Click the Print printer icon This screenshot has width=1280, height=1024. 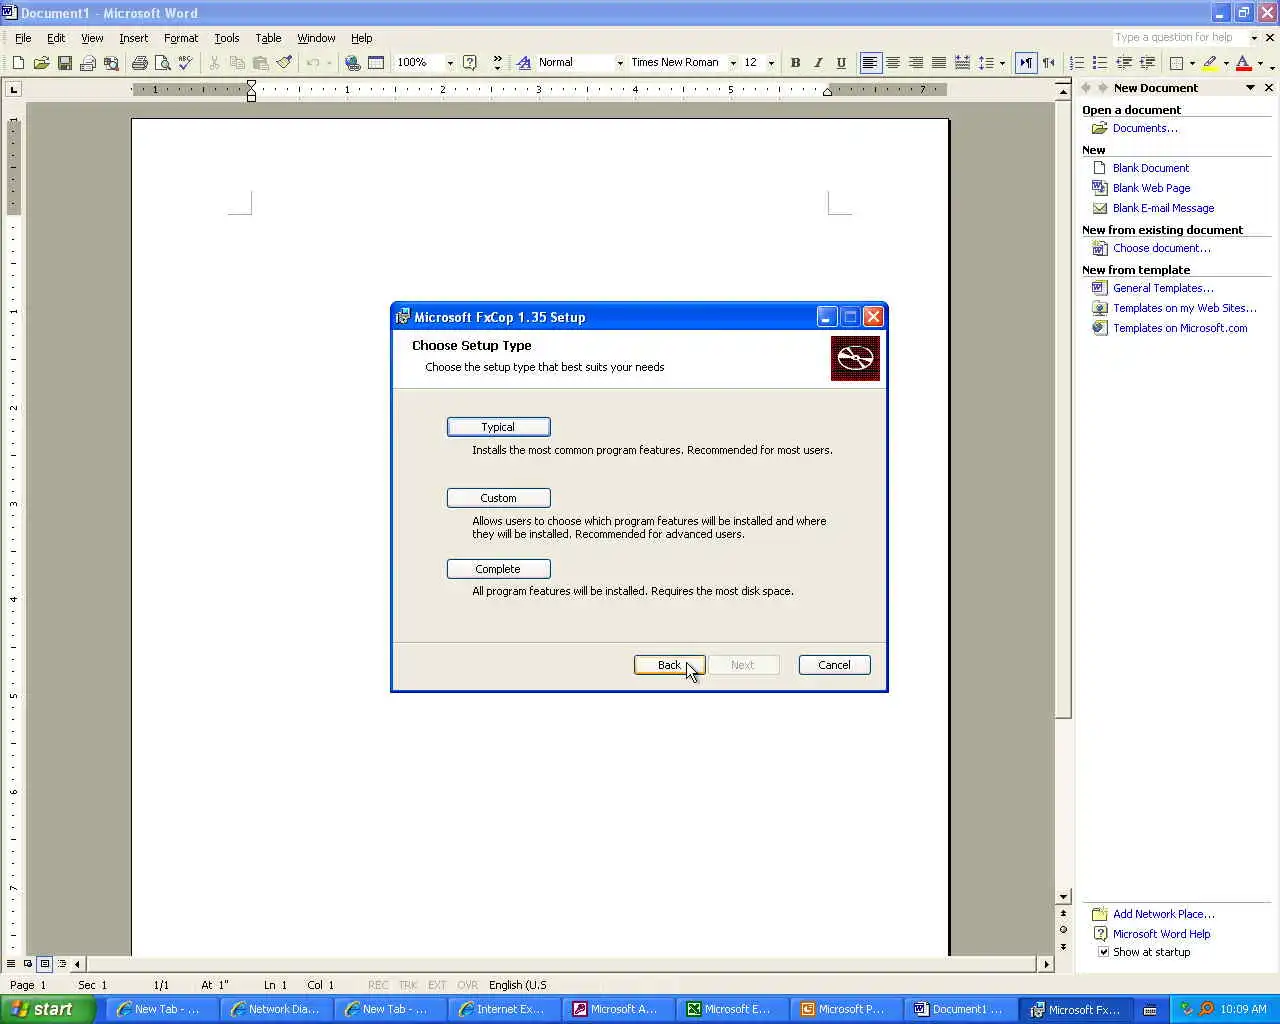pyautogui.click(x=139, y=63)
